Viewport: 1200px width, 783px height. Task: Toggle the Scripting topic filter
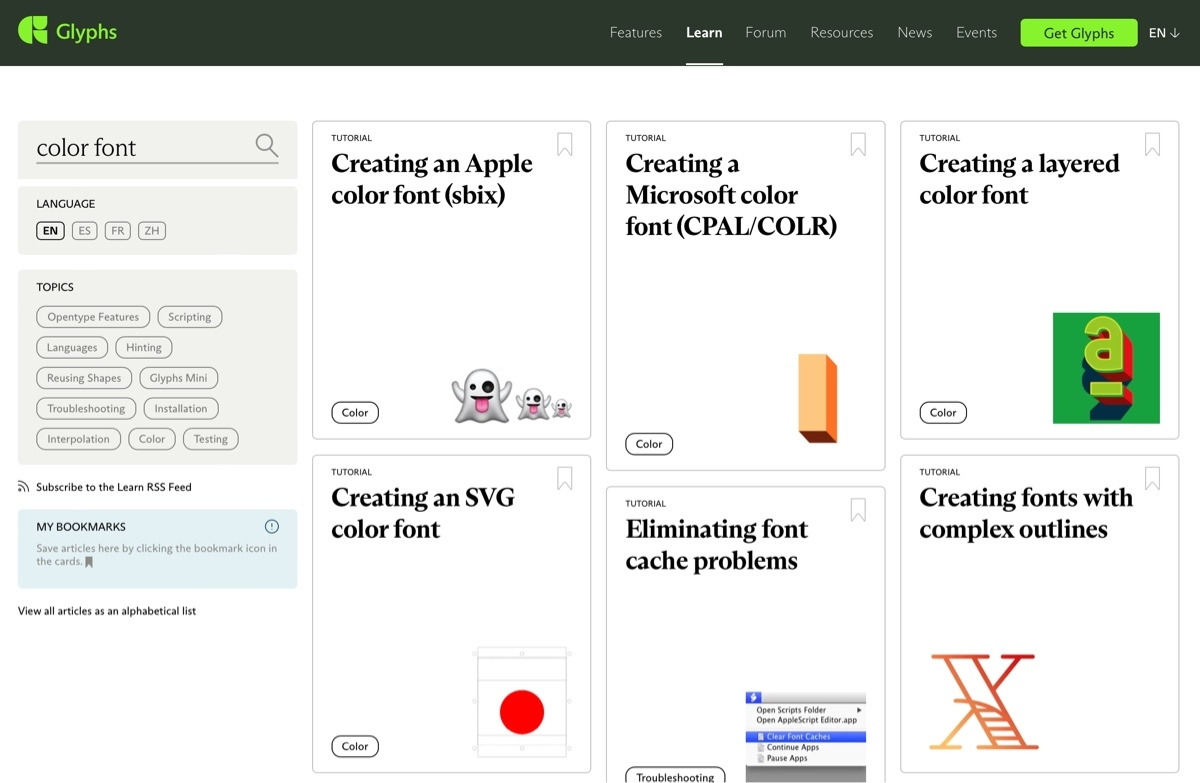190,317
